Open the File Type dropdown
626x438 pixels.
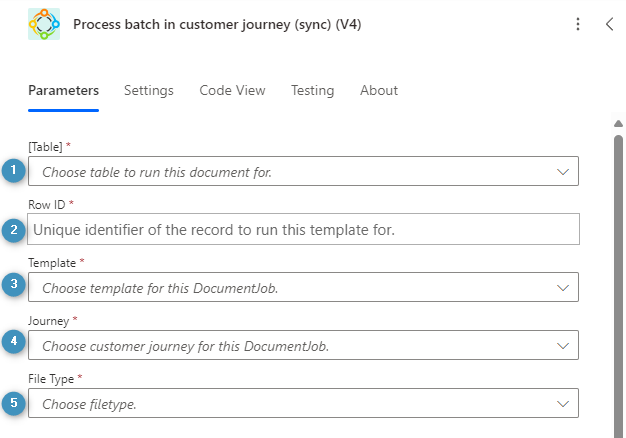coord(303,403)
